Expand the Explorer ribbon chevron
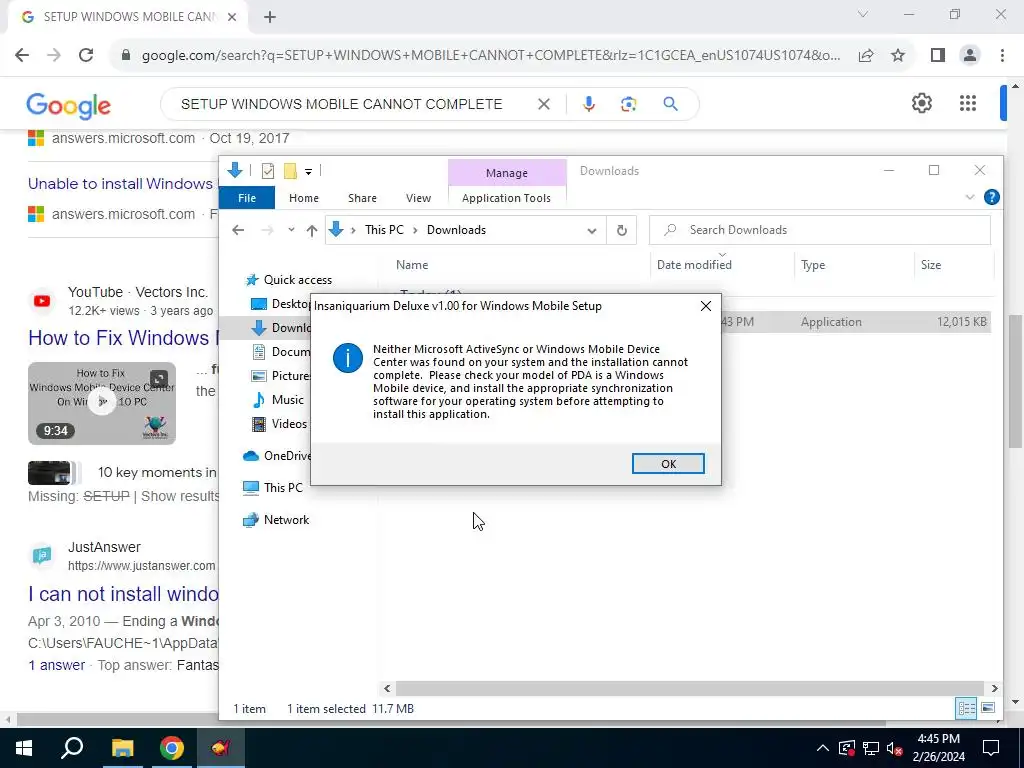The height and width of the screenshot is (768, 1024). [x=970, y=197]
